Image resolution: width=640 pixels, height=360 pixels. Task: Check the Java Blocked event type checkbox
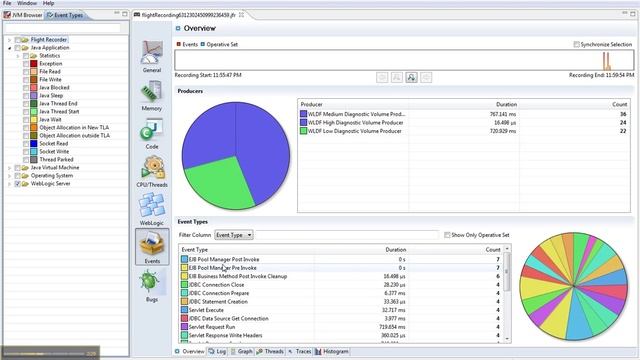[26, 87]
